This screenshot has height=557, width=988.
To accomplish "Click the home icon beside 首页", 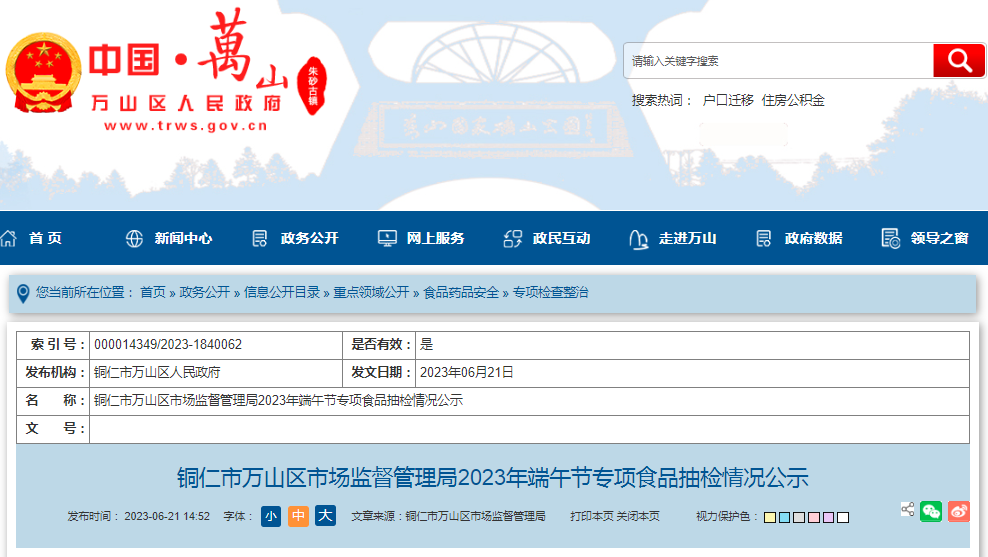I will (9, 238).
